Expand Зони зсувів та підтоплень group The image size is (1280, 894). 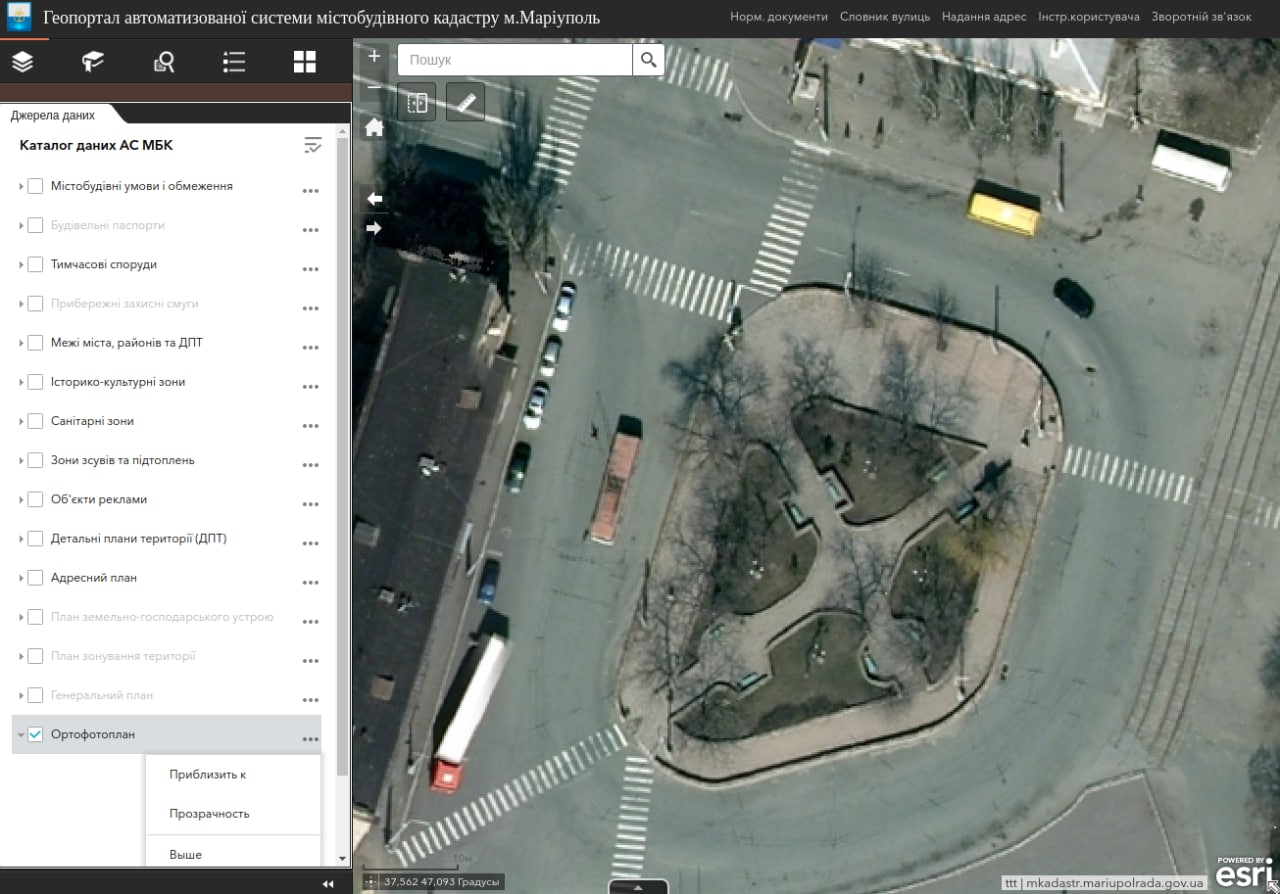point(21,460)
